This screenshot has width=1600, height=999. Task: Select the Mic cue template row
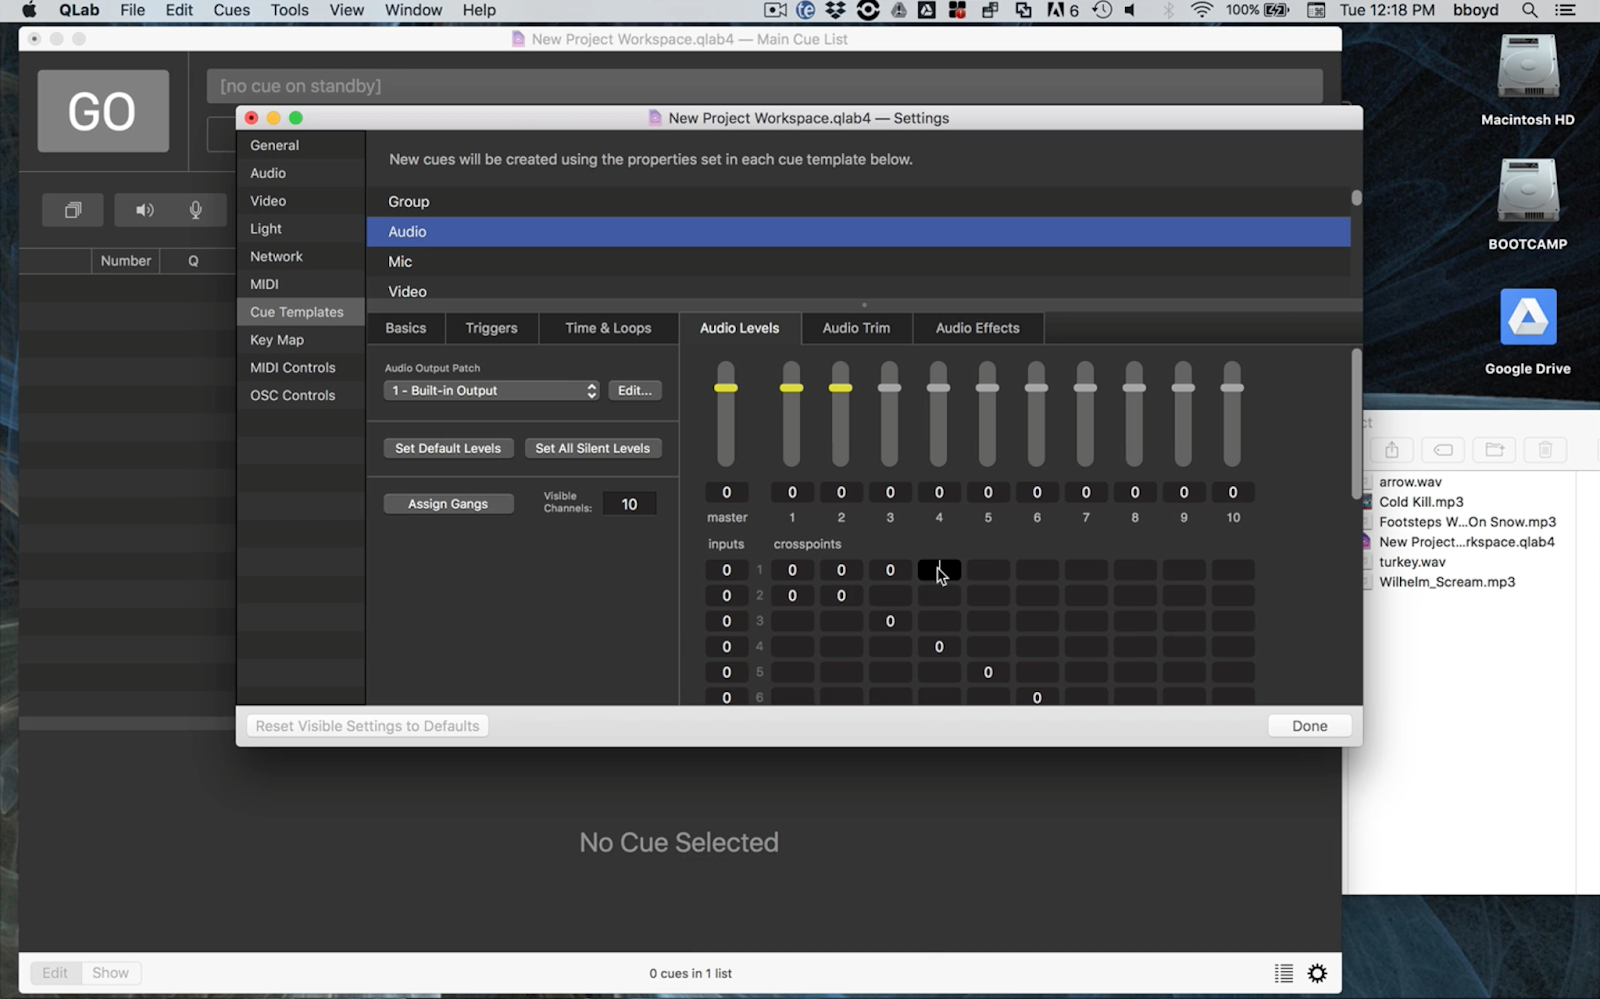(x=858, y=261)
